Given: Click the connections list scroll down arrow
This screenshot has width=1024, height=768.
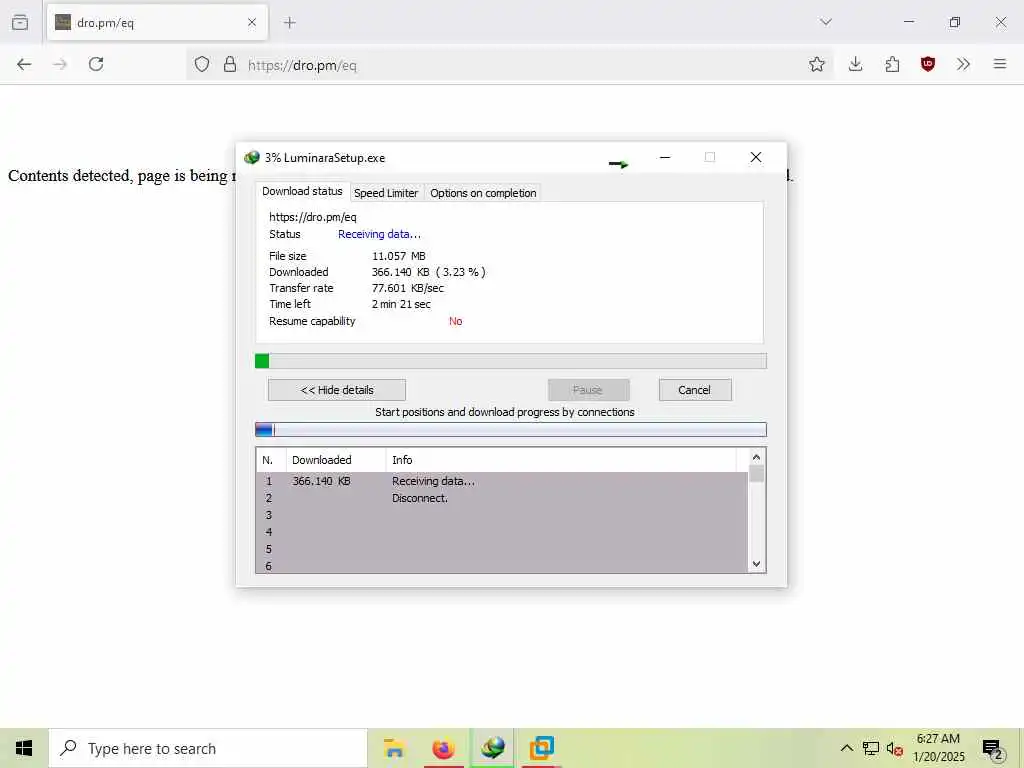Looking at the screenshot, I should coord(756,564).
